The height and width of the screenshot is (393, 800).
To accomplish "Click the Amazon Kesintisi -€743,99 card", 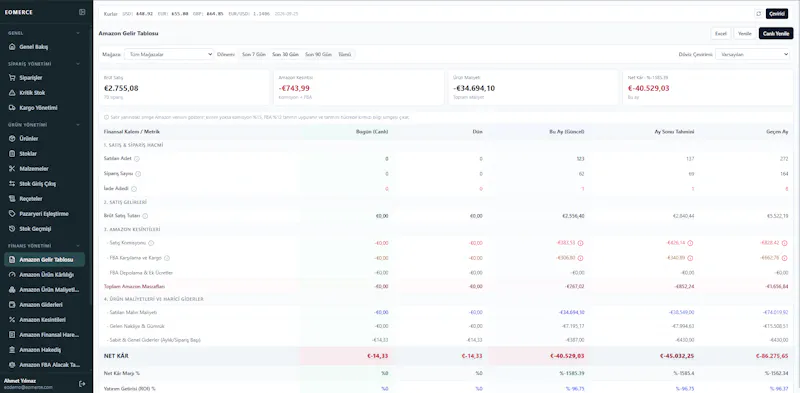I will pos(359,87).
